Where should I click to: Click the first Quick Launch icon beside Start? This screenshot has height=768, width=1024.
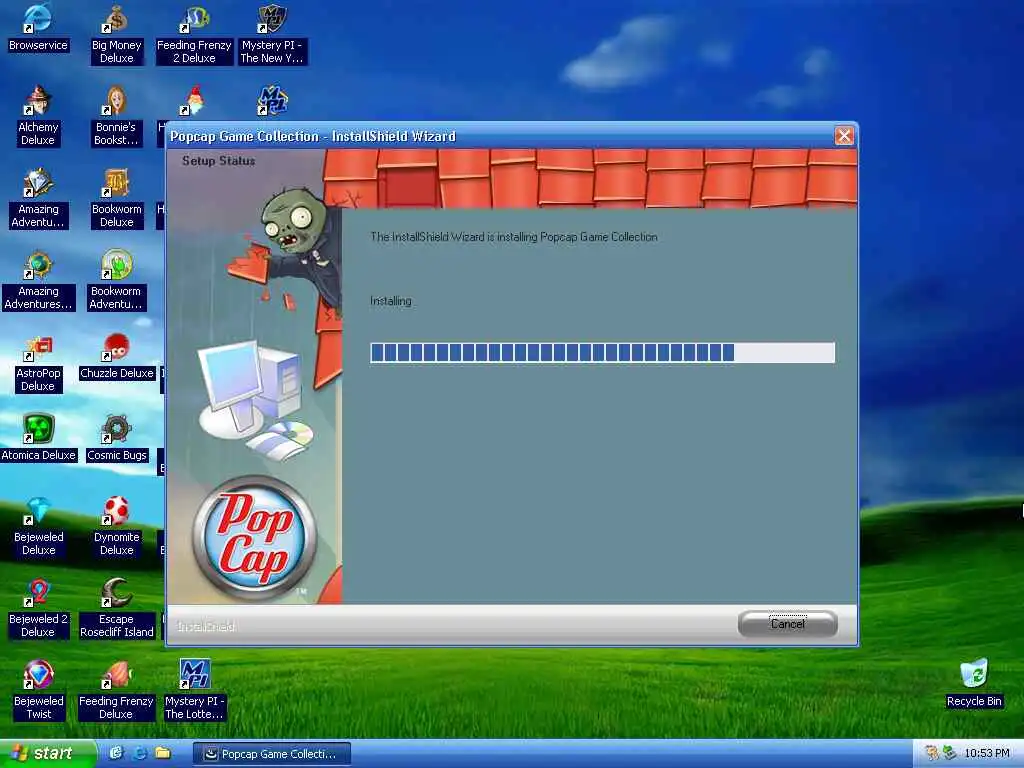click(x=116, y=753)
